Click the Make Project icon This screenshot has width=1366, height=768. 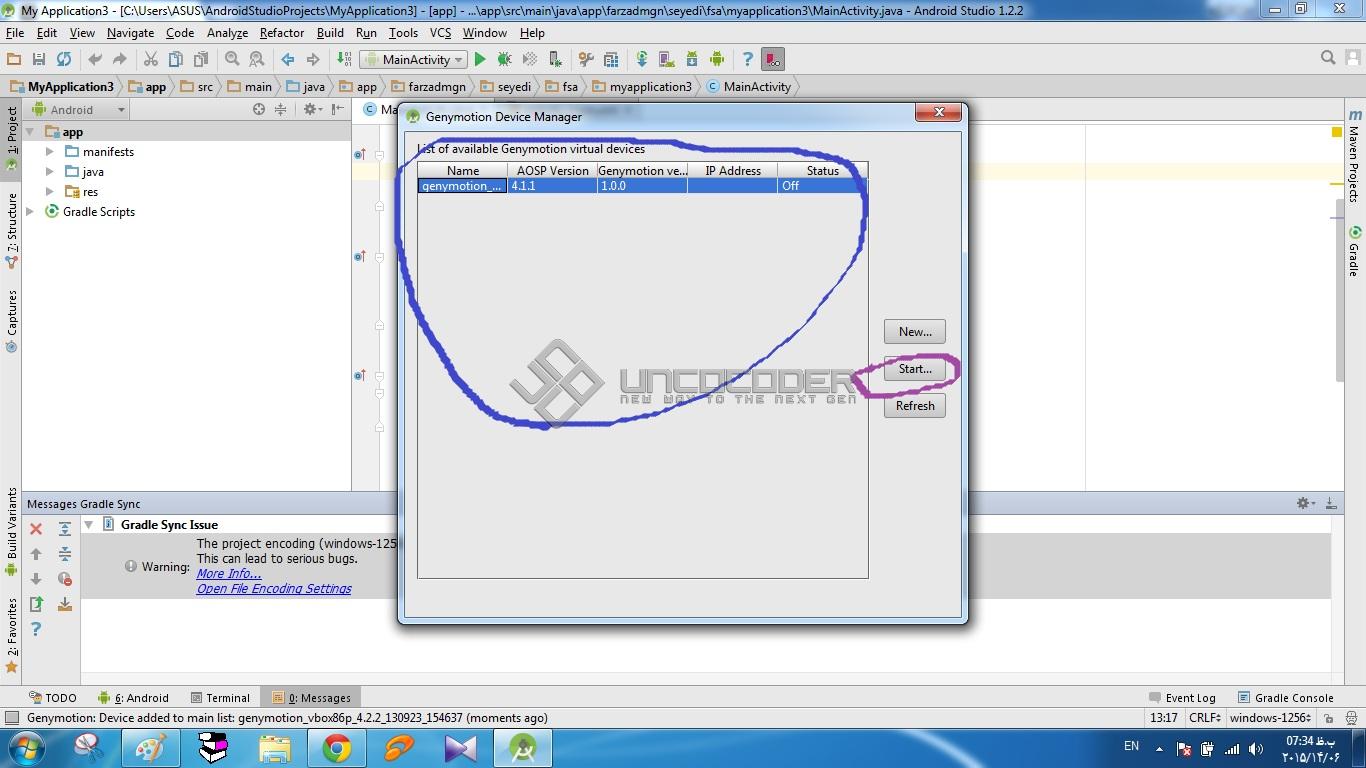pos(344,59)
